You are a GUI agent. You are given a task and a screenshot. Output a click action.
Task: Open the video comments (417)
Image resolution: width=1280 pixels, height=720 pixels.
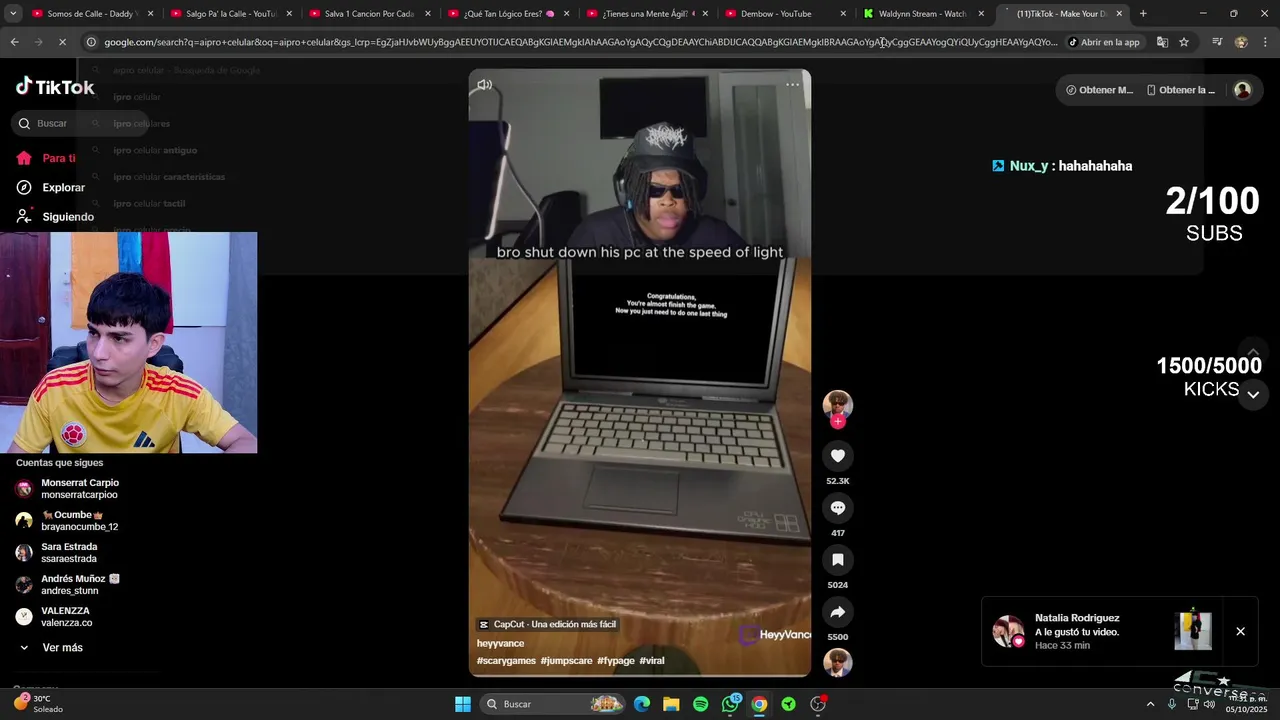click(838, 508)
